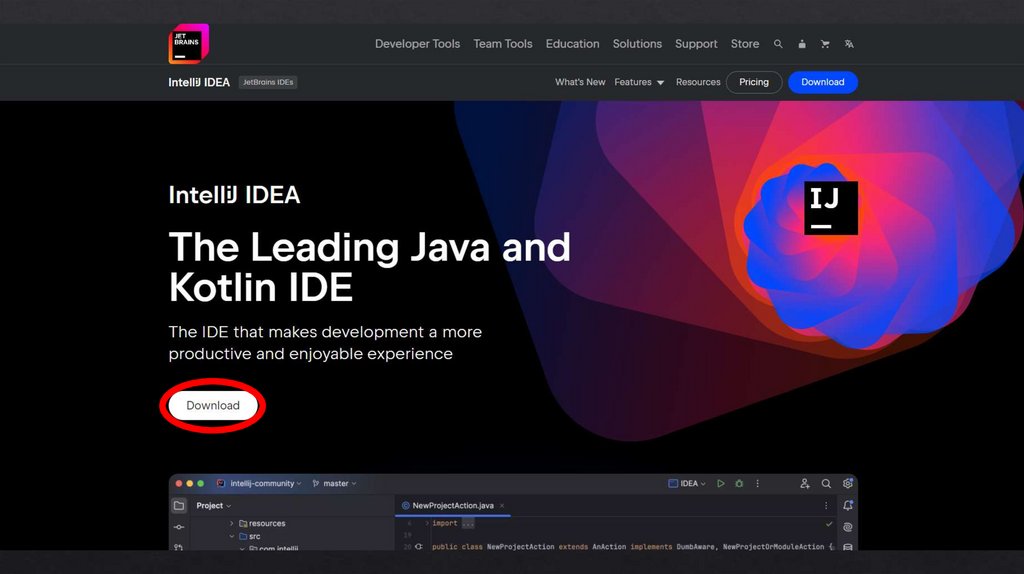
Task: Open the shopping cart icon
Action: click(x=825, y=44)
